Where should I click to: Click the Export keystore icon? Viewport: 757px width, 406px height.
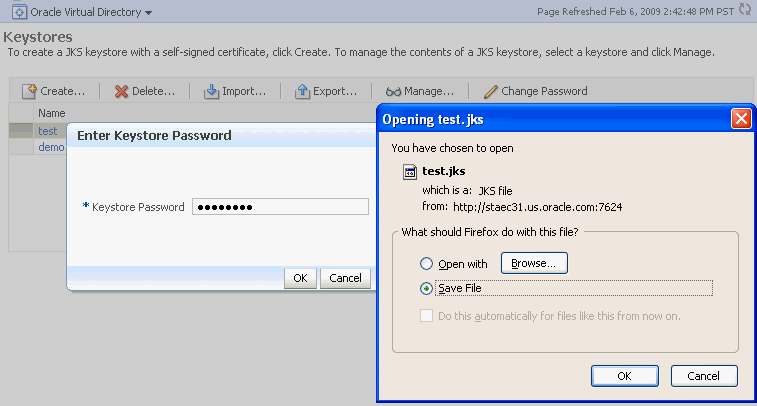302,91
